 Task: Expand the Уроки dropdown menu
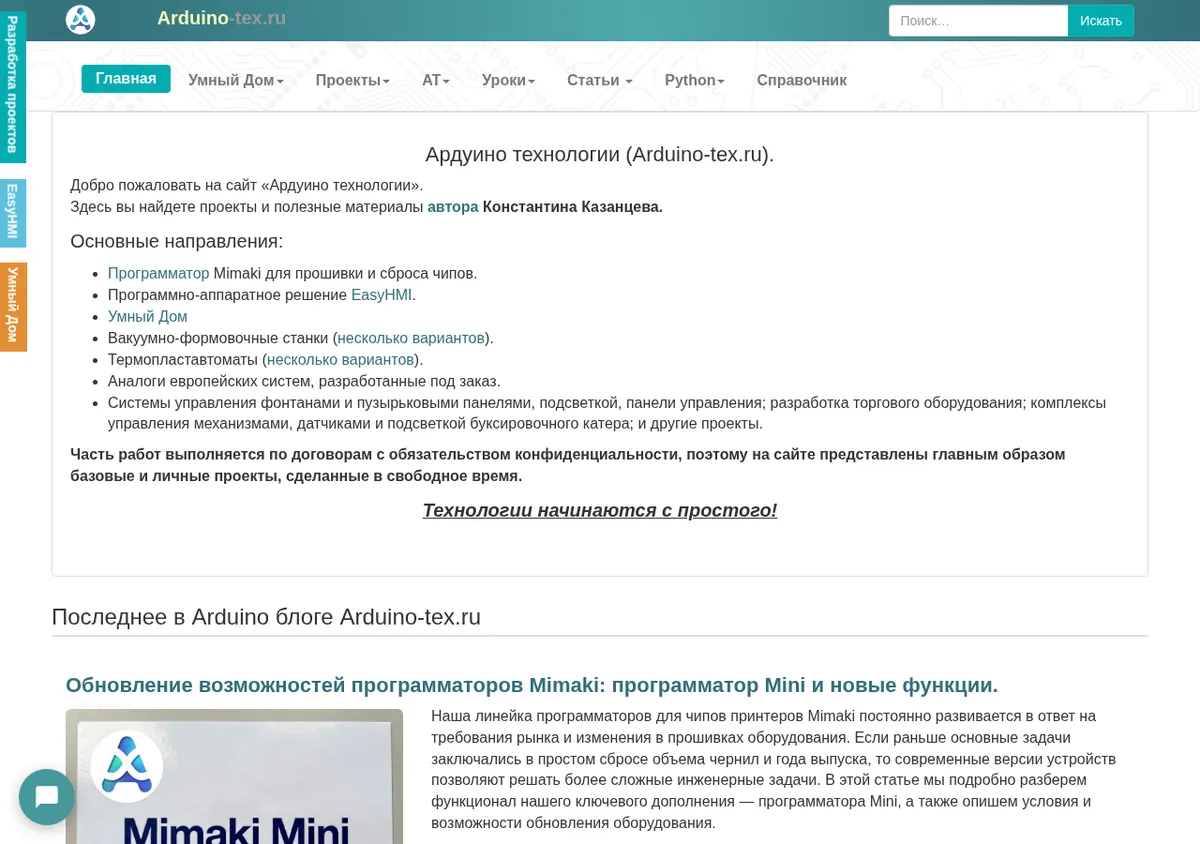pos(508,80)
